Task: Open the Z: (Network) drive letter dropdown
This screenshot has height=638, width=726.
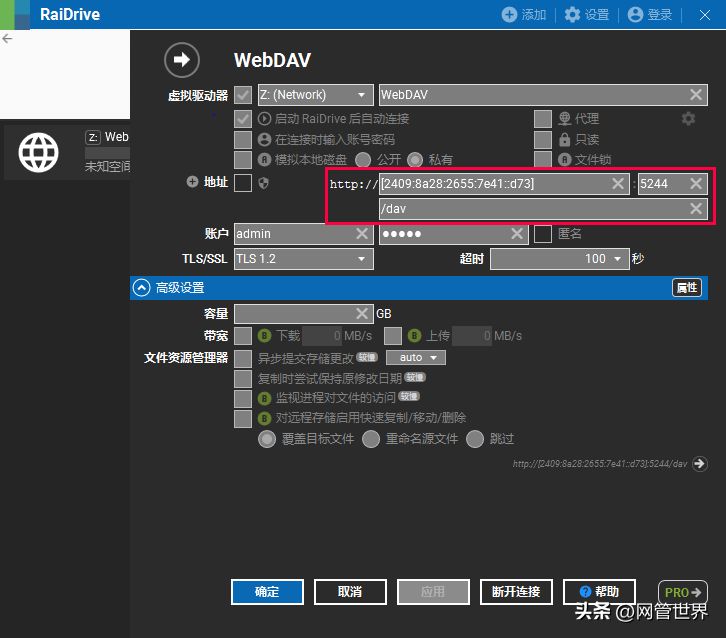Action: [x=315, y=95]
